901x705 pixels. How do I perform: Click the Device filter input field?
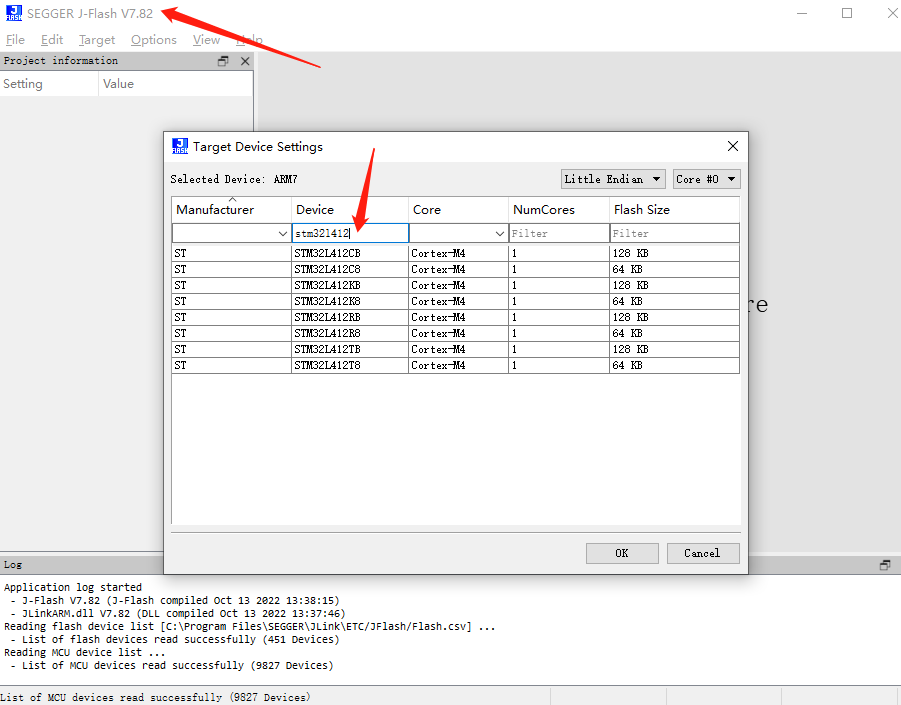coord(350,233)
